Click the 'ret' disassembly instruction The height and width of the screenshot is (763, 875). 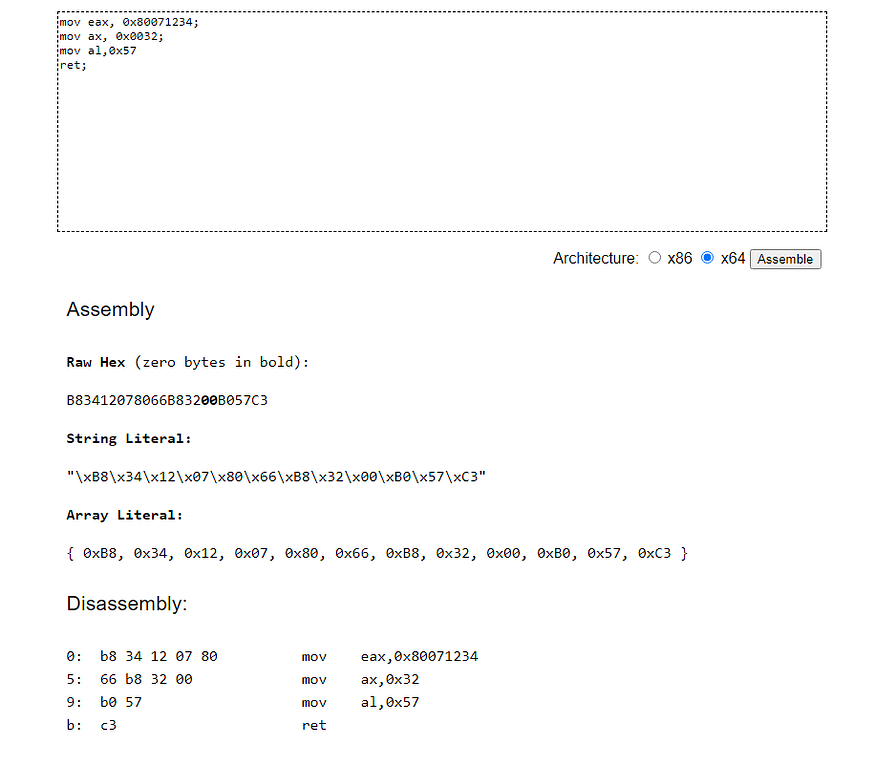(314, 725)
